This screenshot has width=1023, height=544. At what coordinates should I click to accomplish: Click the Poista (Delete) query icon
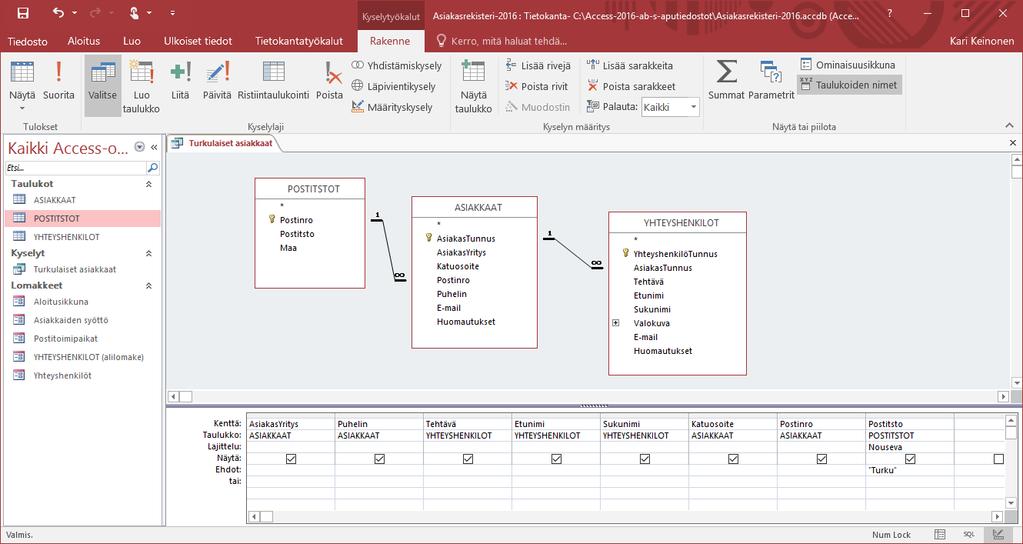333,72
